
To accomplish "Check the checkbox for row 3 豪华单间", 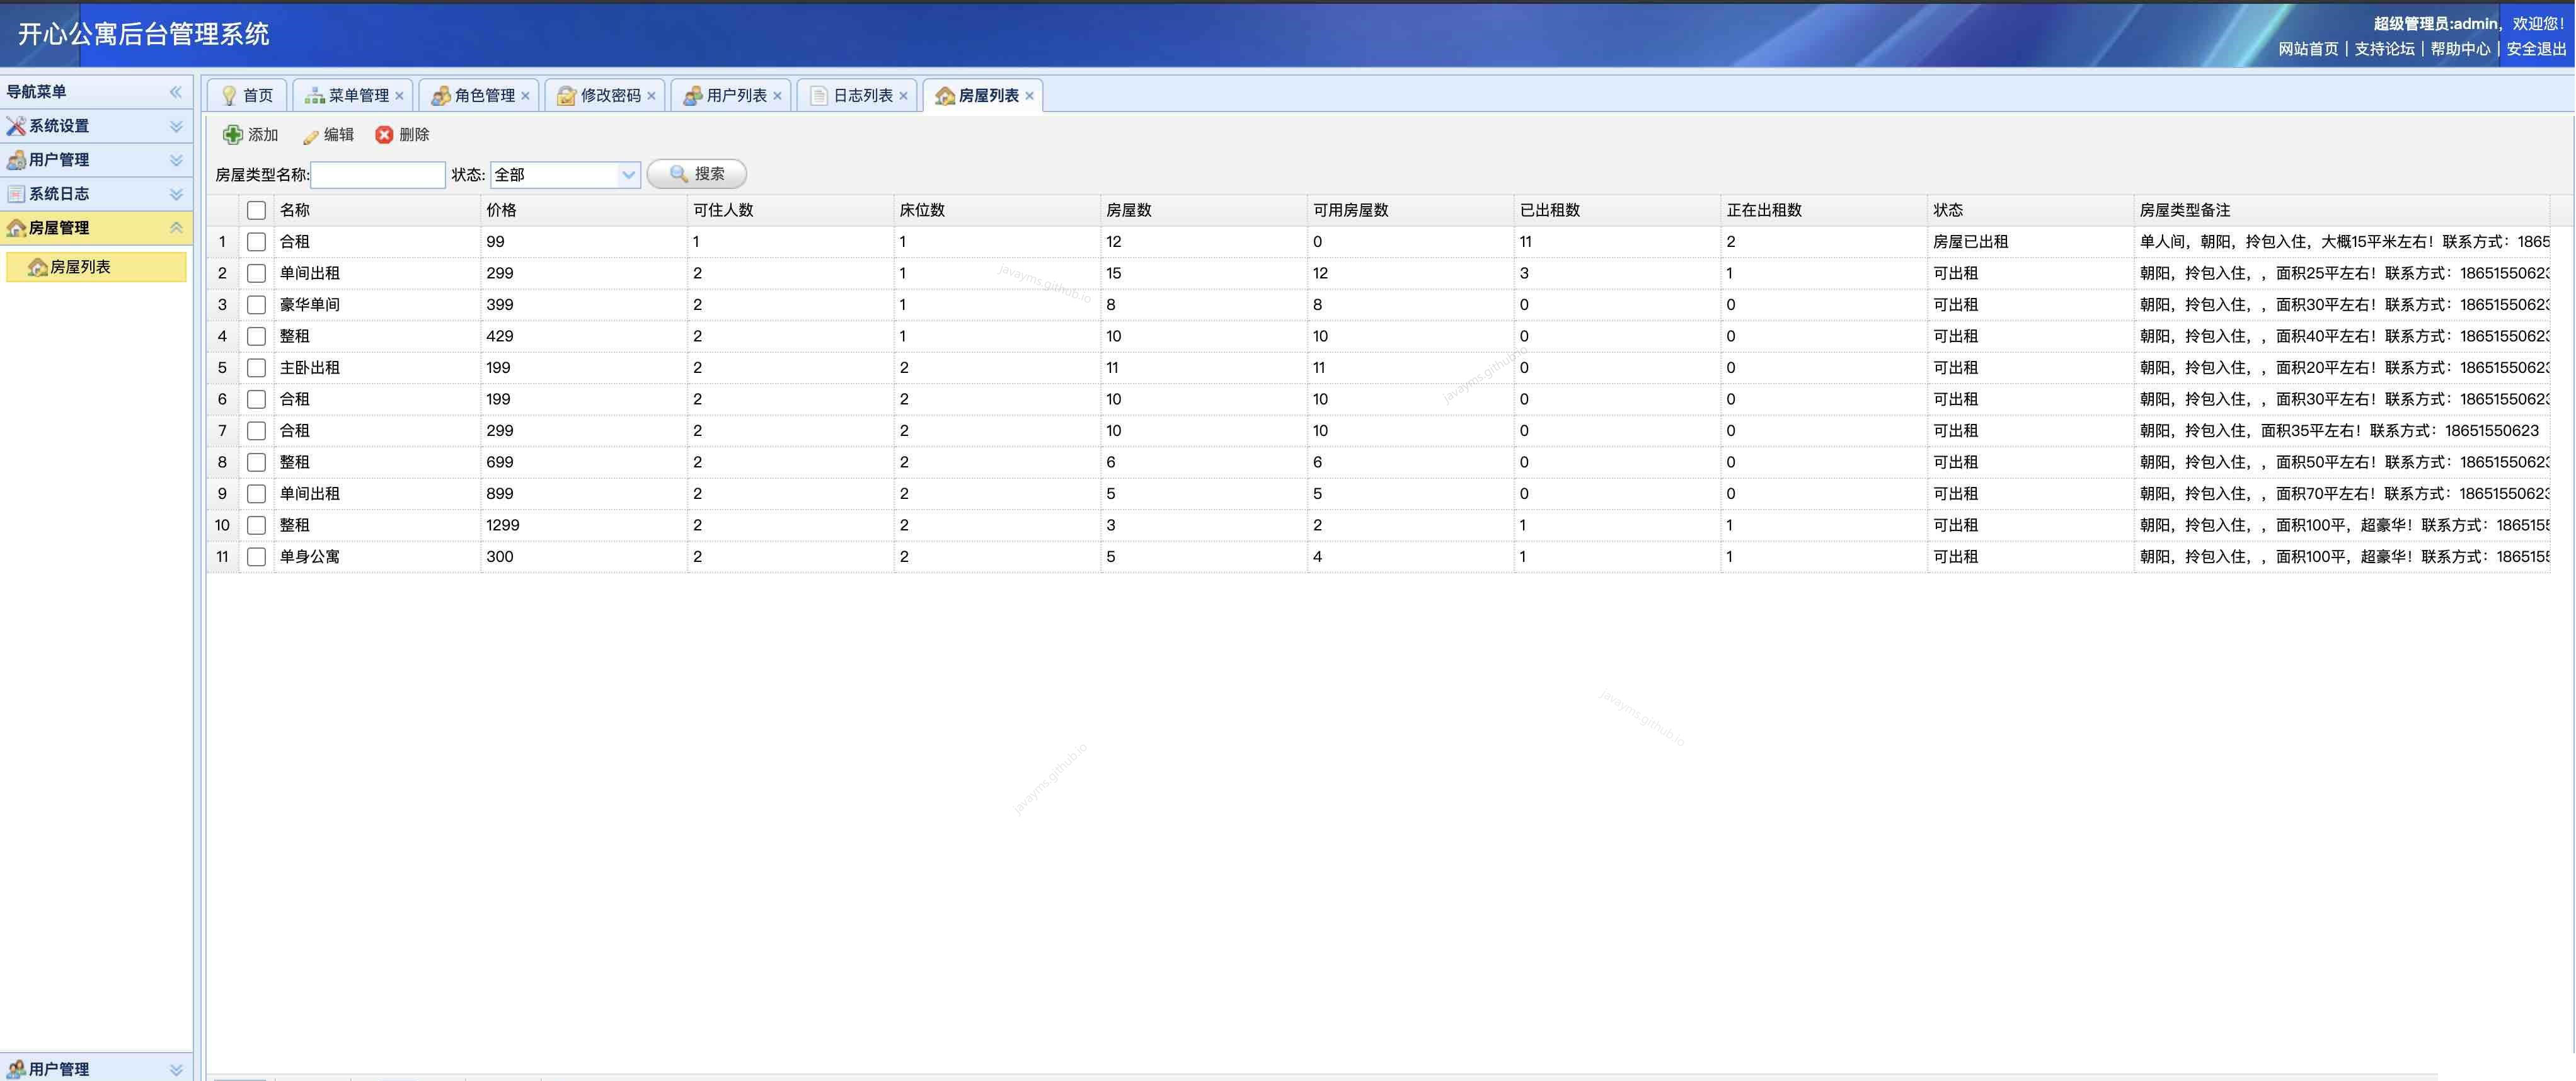I will 256,305.
